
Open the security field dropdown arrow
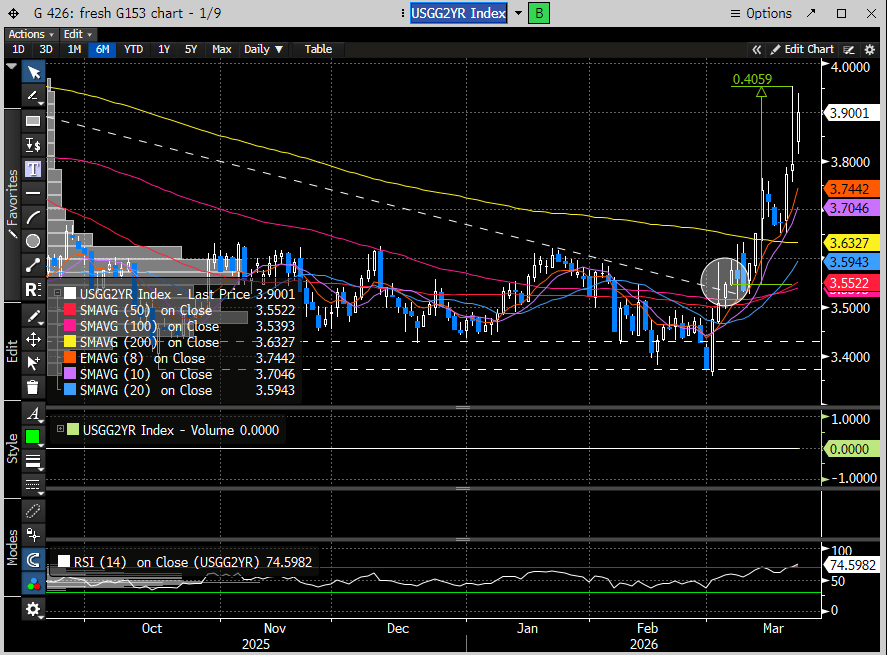tap(518, 13)
